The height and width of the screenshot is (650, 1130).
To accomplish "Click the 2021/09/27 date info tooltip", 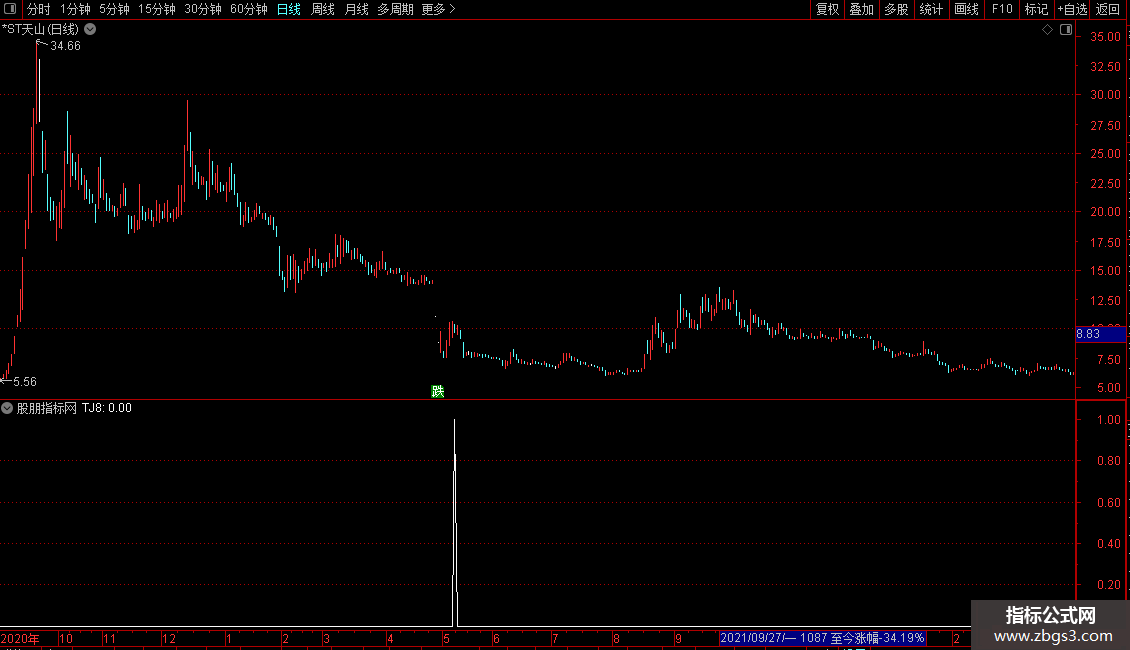I will click(822, 638).
